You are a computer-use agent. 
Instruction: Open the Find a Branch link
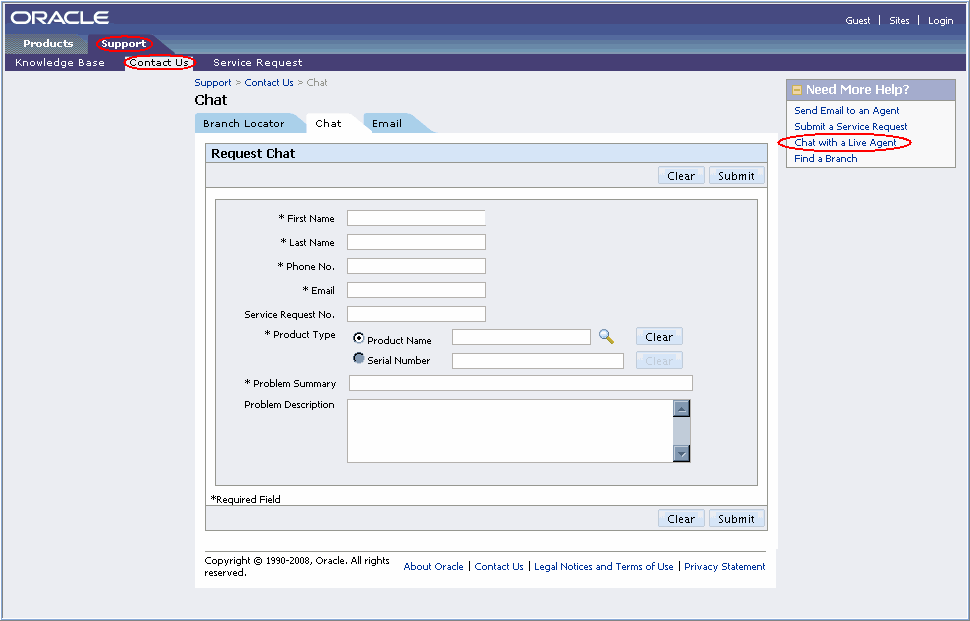pos(825,158)
